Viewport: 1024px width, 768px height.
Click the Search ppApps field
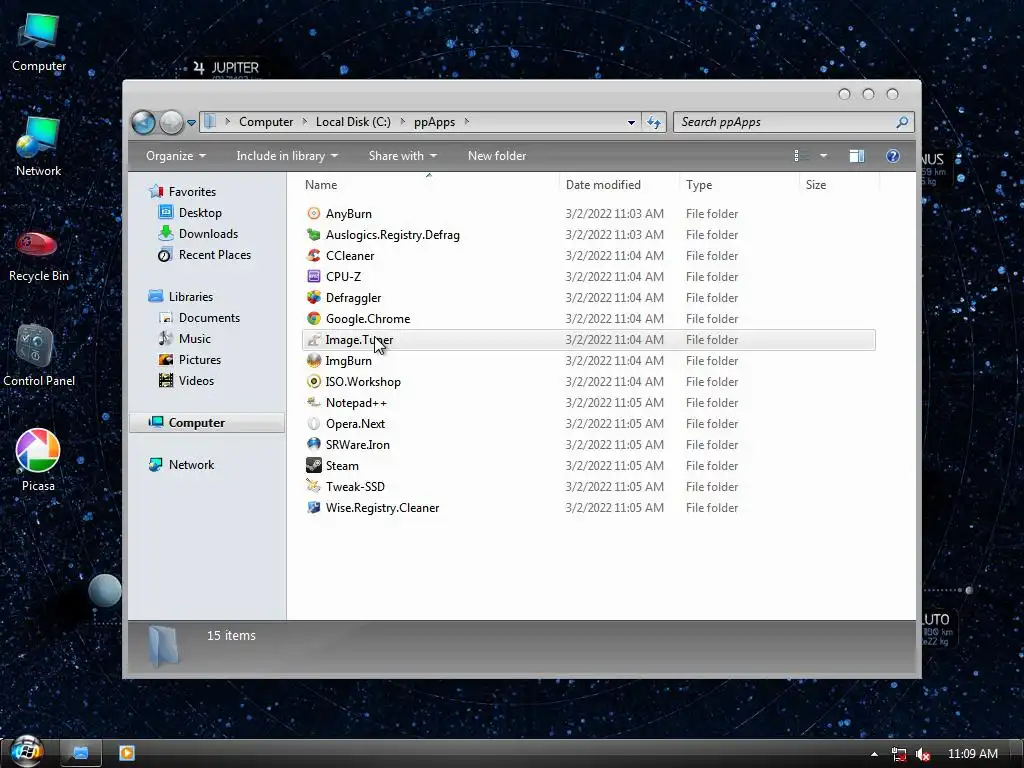point(784,122)
